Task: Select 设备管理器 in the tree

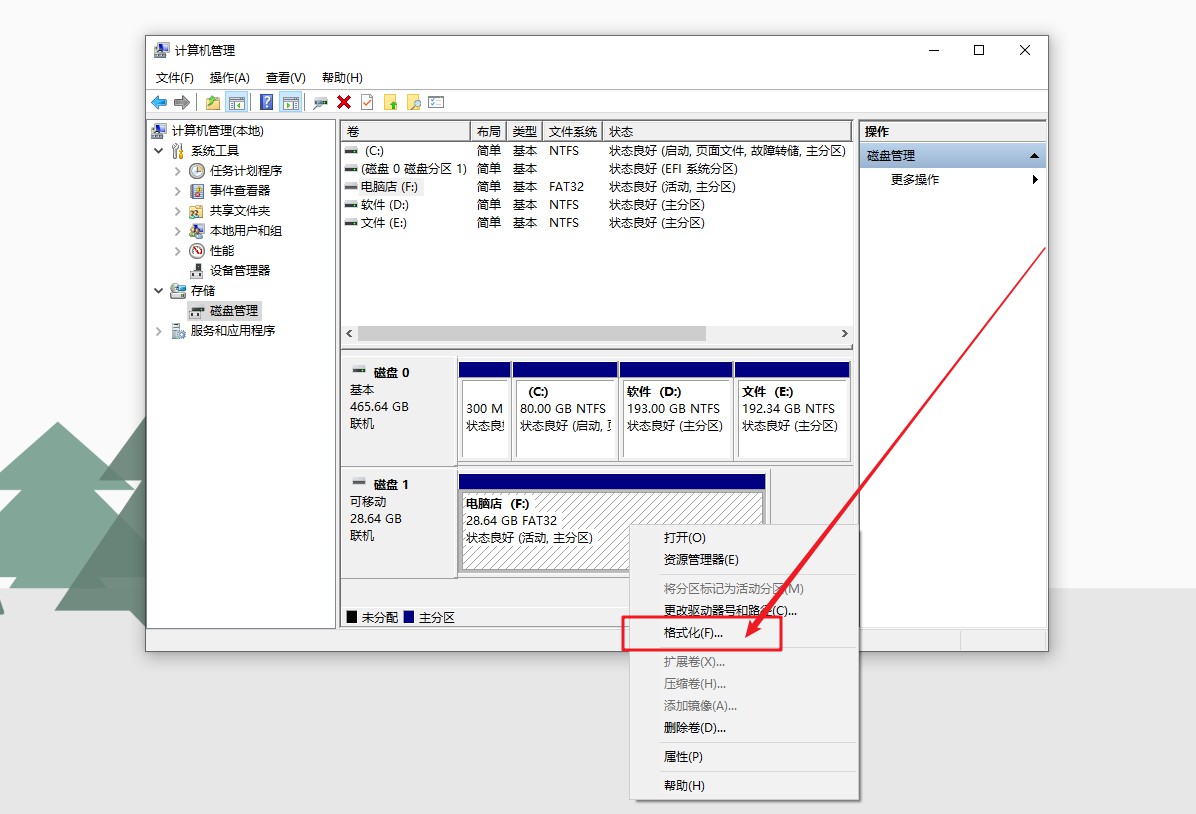Action: pos(239,270)
